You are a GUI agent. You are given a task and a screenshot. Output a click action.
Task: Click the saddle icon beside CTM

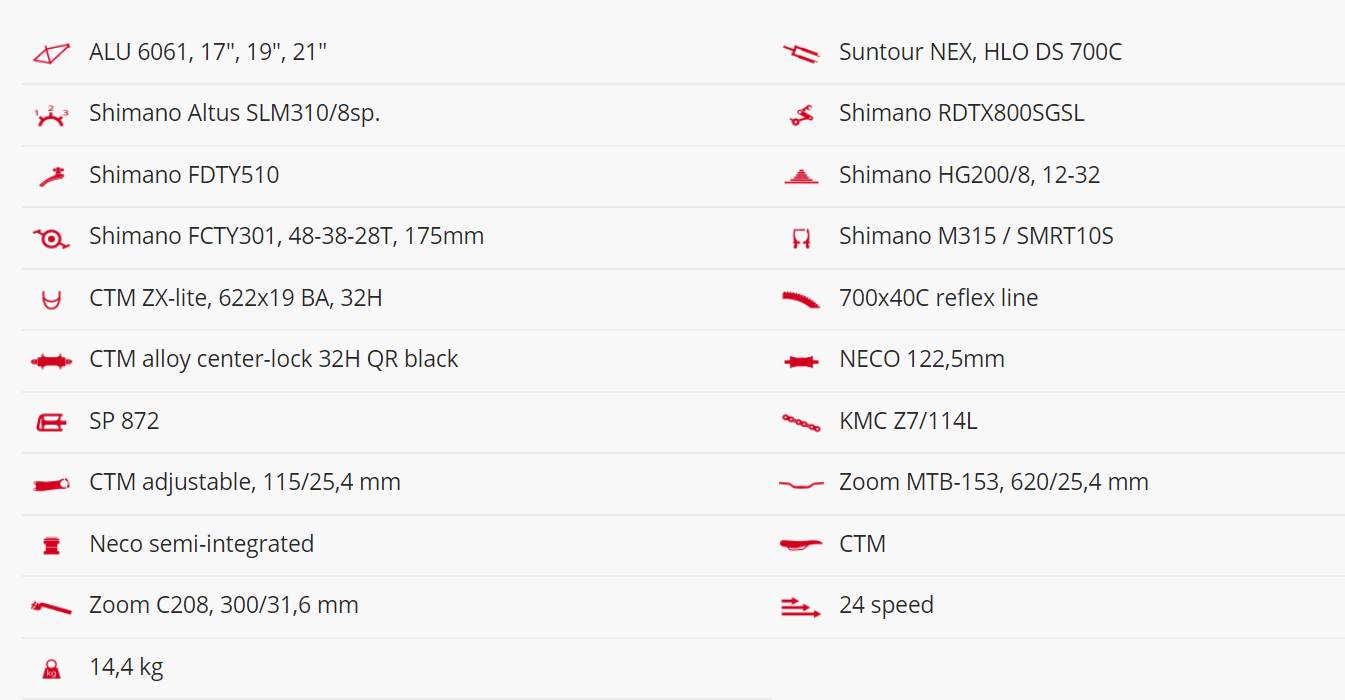801,545
